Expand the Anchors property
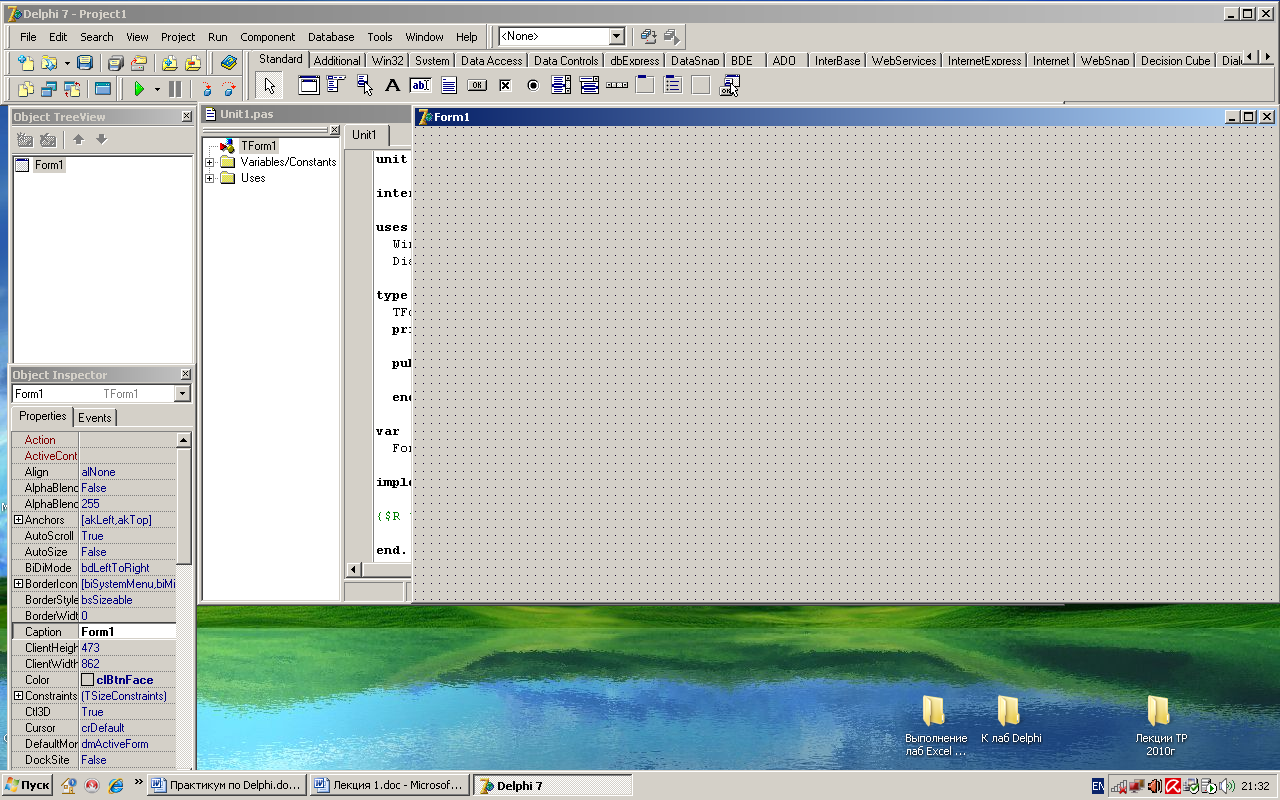This screenshot has width=1280, height=800. click(18, 520)
